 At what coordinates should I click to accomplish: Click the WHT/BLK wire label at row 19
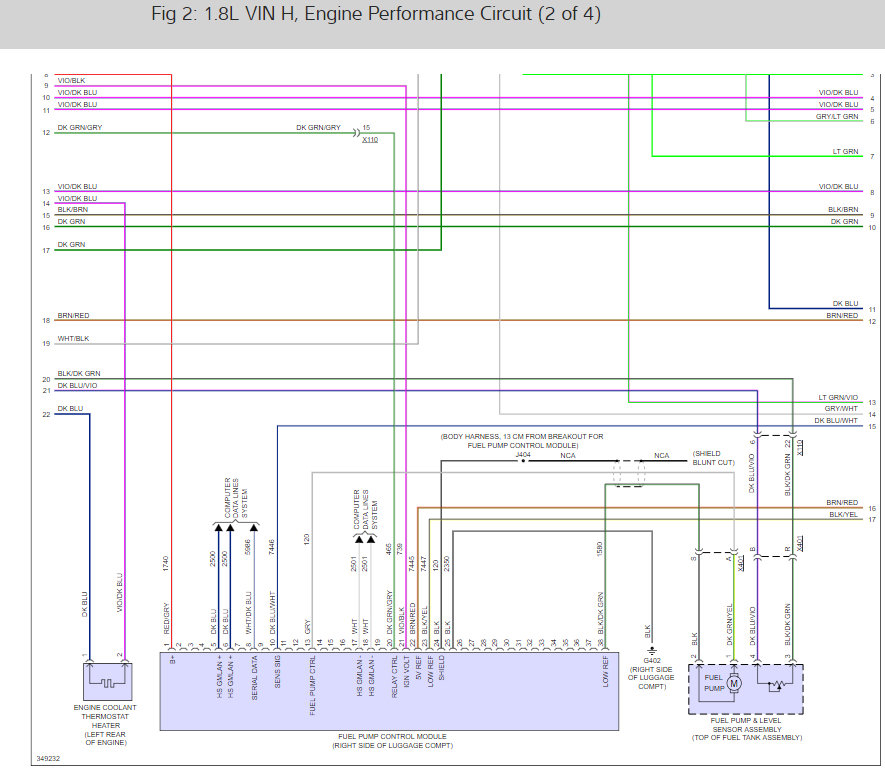coord(73,339)
